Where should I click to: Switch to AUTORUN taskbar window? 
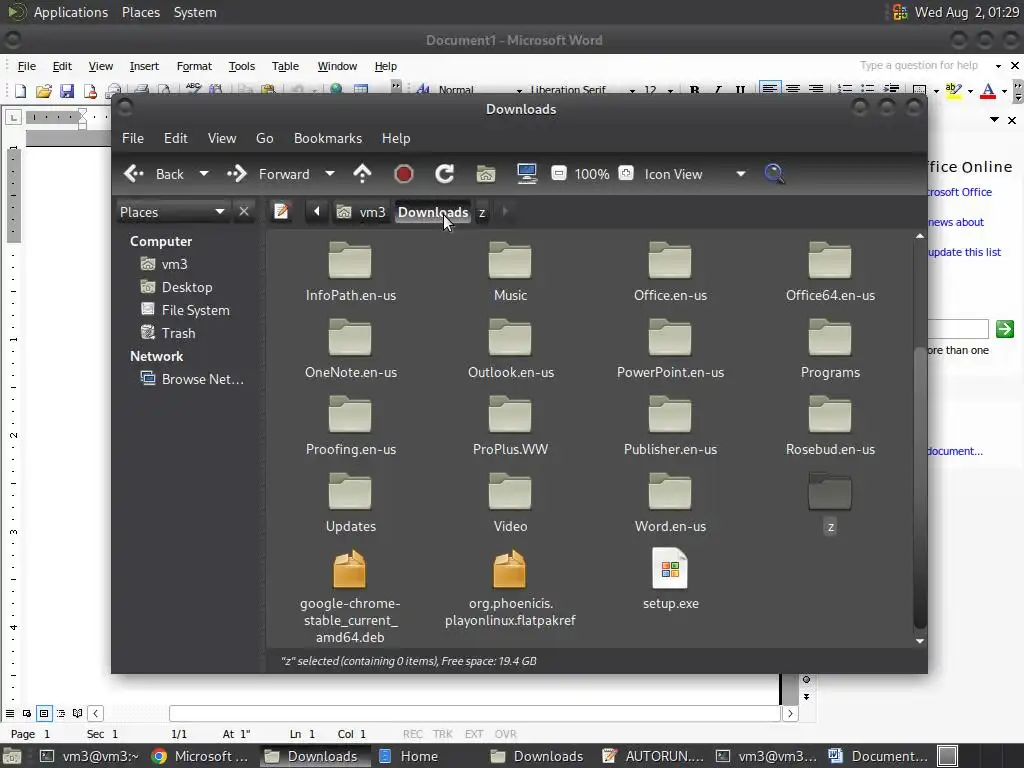654,756
